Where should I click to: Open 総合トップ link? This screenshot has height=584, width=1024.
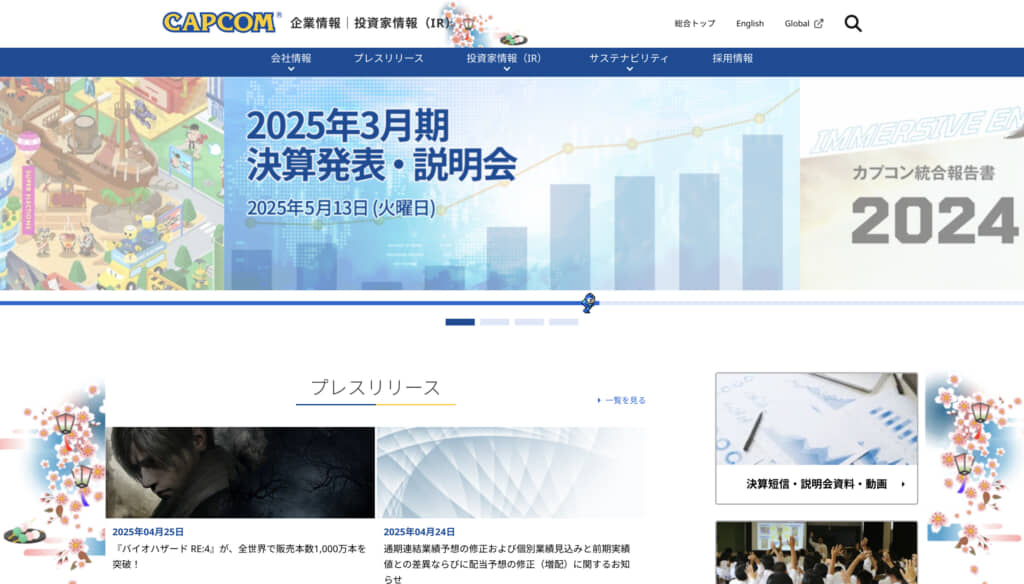pyautogui.click(x=695, y=24)
